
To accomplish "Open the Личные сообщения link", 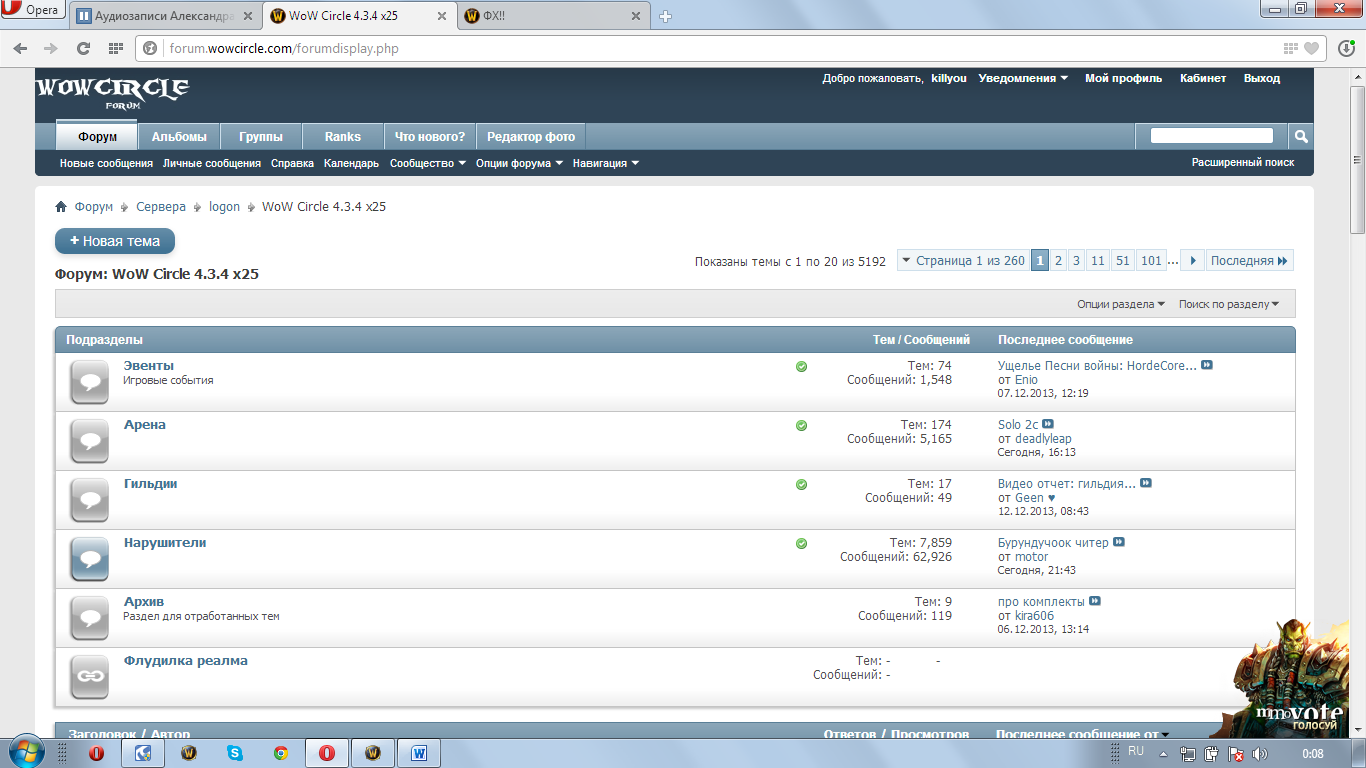I will point(212,163).
